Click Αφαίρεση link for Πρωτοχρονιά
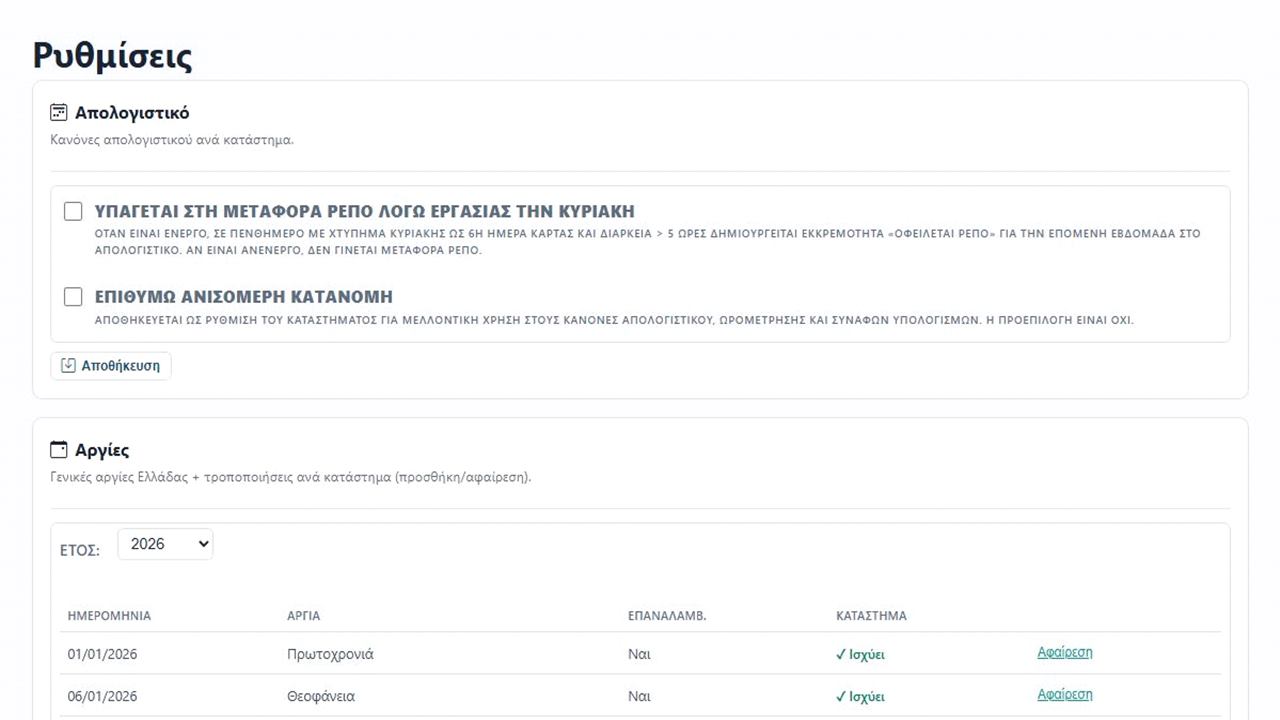 [x=1065, y=652]
